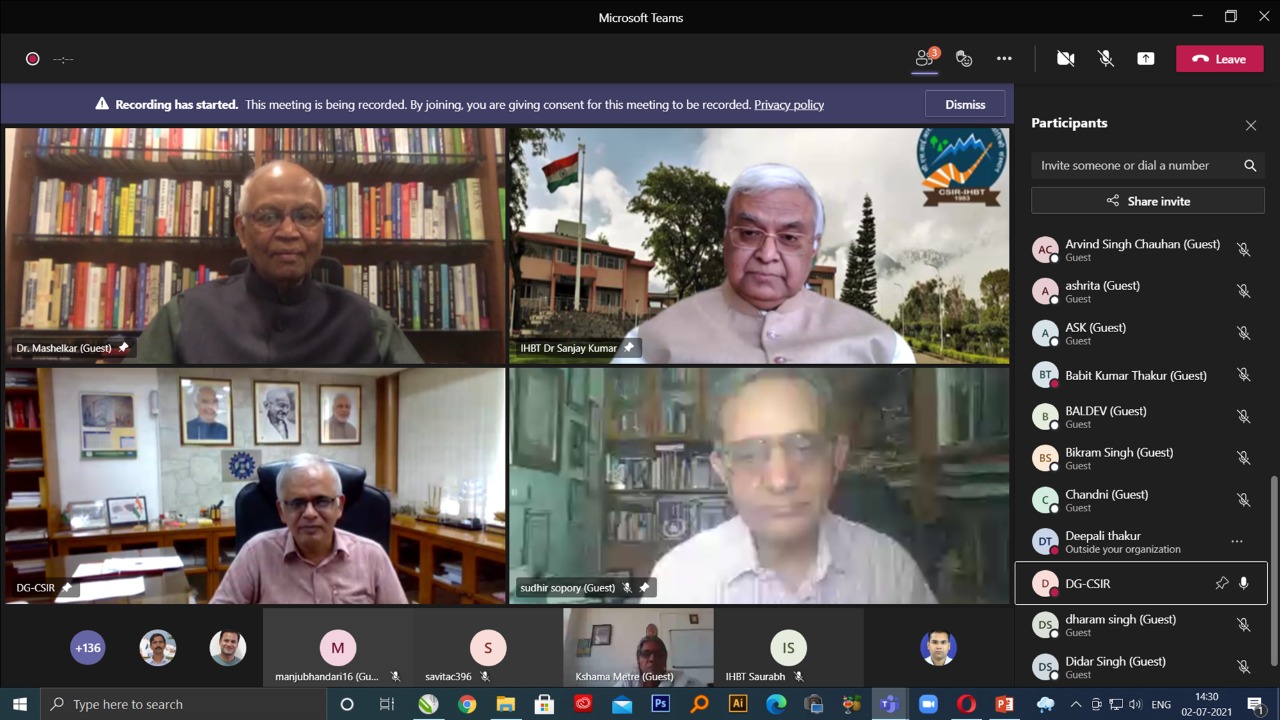
Task: Open More actions ellipsis menu
Action: click(x=1004, y=59)
